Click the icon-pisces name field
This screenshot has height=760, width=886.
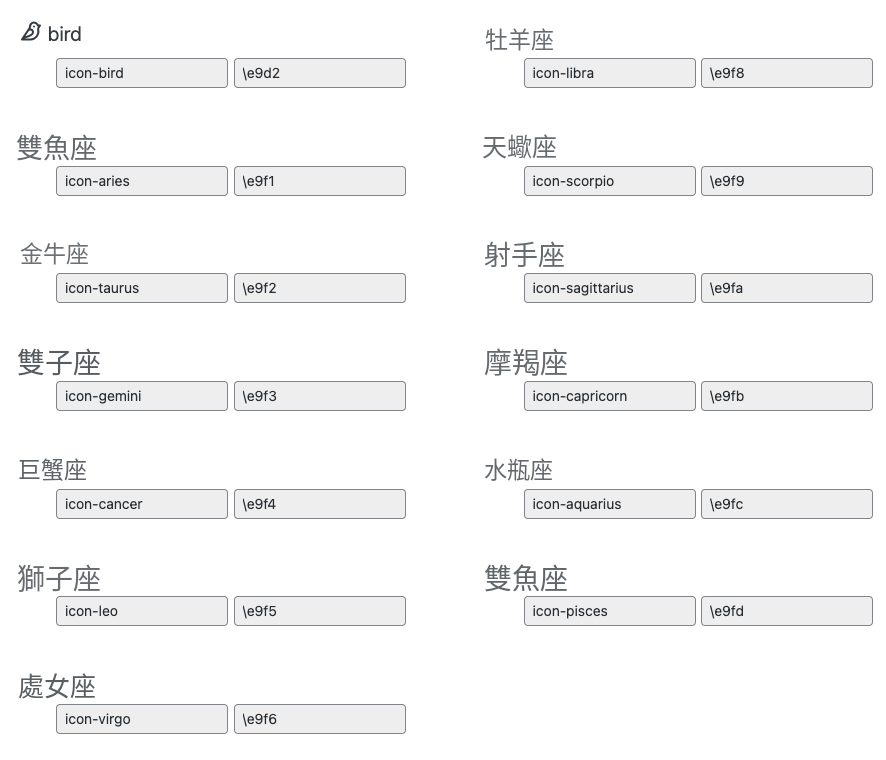[610, 611]
